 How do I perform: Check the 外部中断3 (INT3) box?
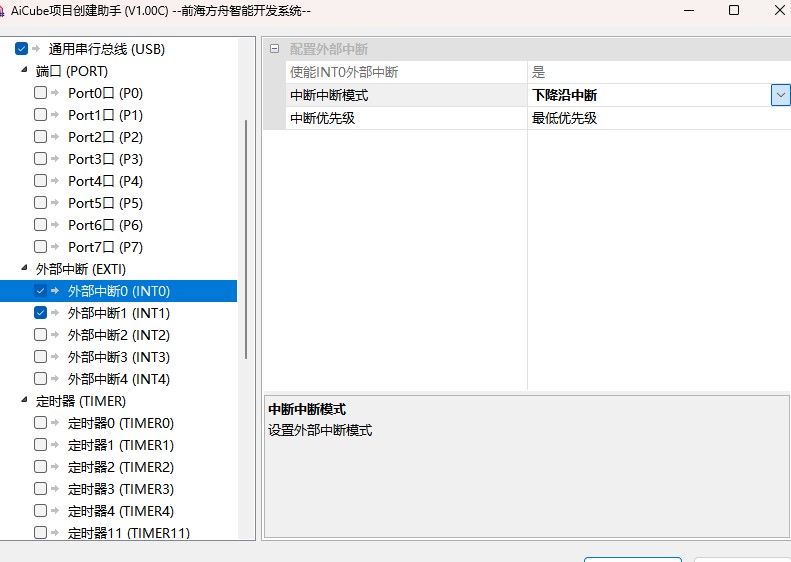coord(40,357)
